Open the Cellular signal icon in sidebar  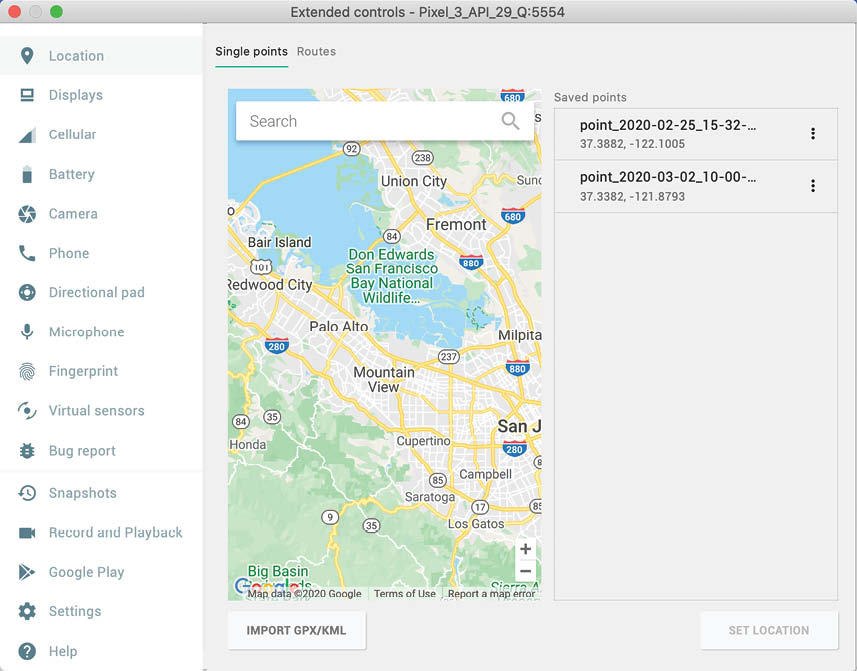[x=27, y=135]
